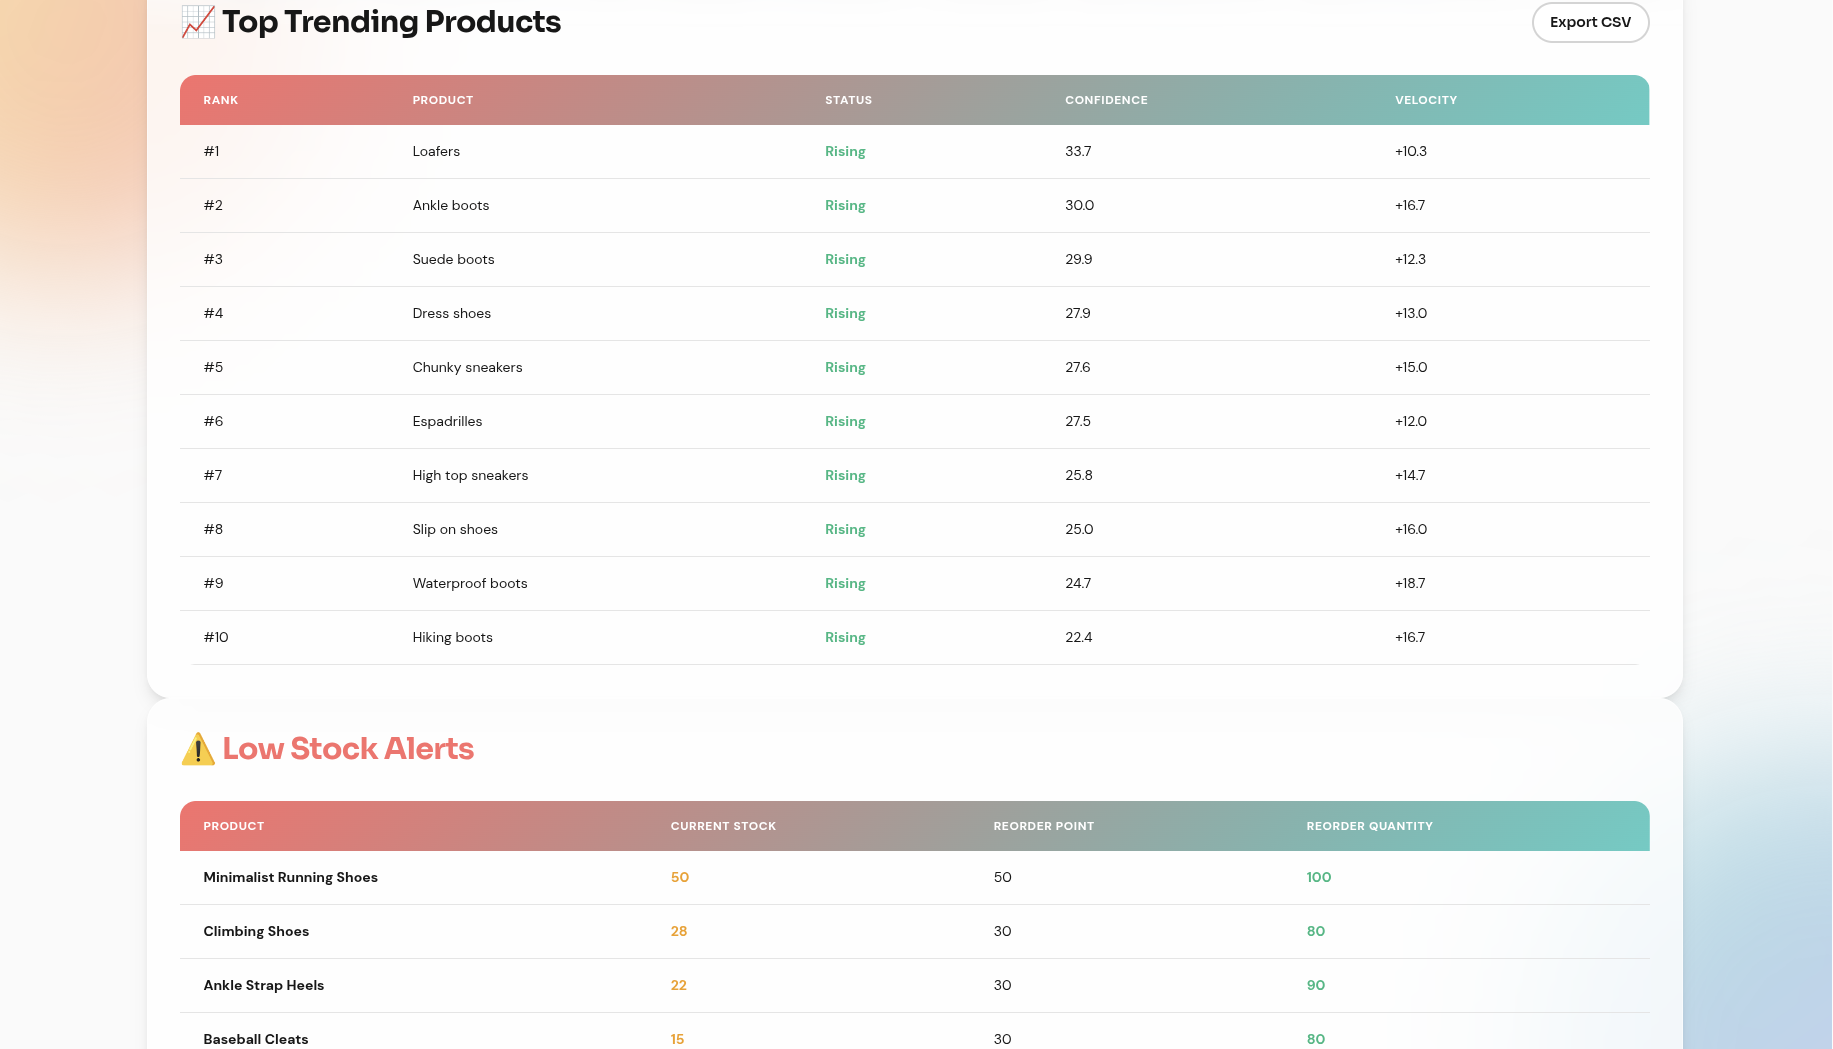This screenshot has width=1833, height=1049.
Task: Click the Current Stock column header
Action: pos(723,826)
